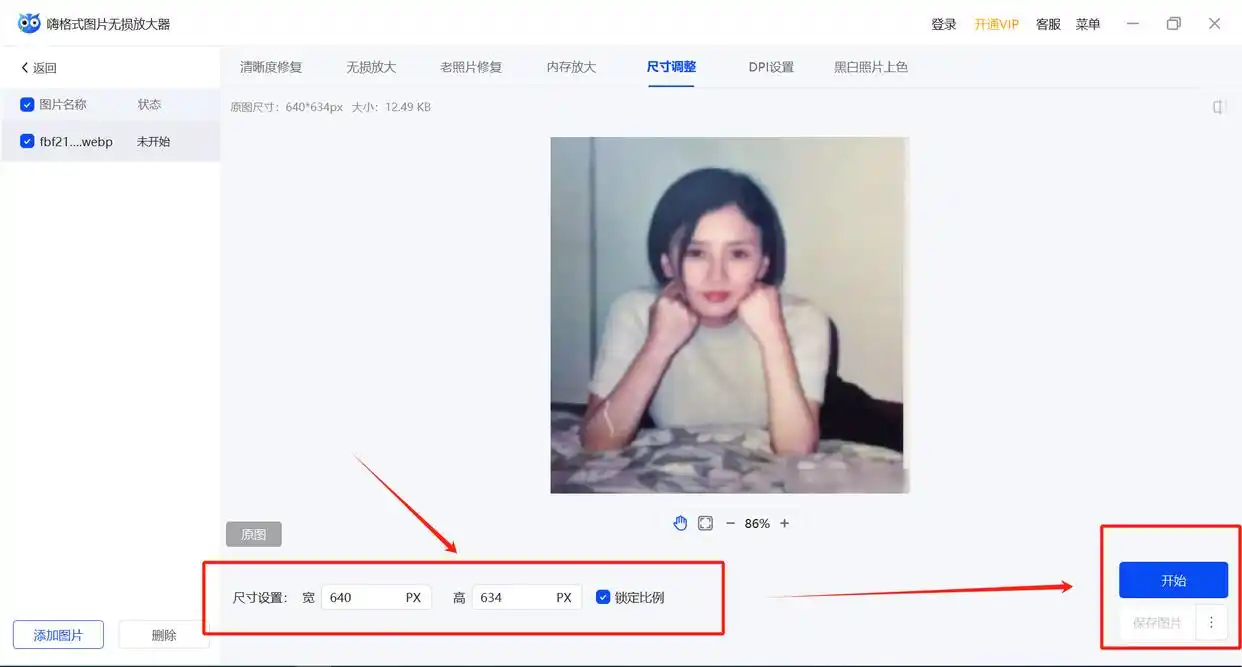Uncheck the fbf21....webp file checkbox
This screenshot has height=667, width=1242.
(x=27, y=141)
